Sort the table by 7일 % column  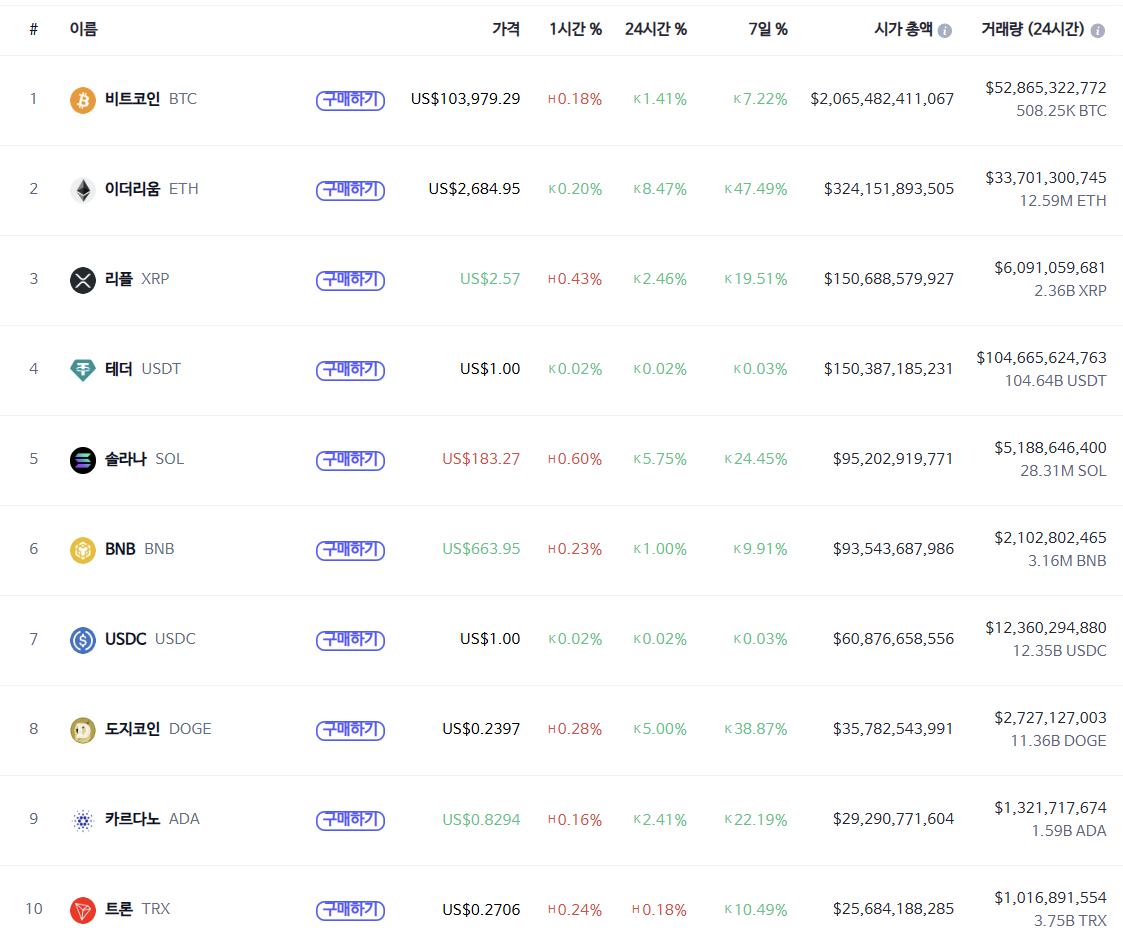(x=767, y=29)
